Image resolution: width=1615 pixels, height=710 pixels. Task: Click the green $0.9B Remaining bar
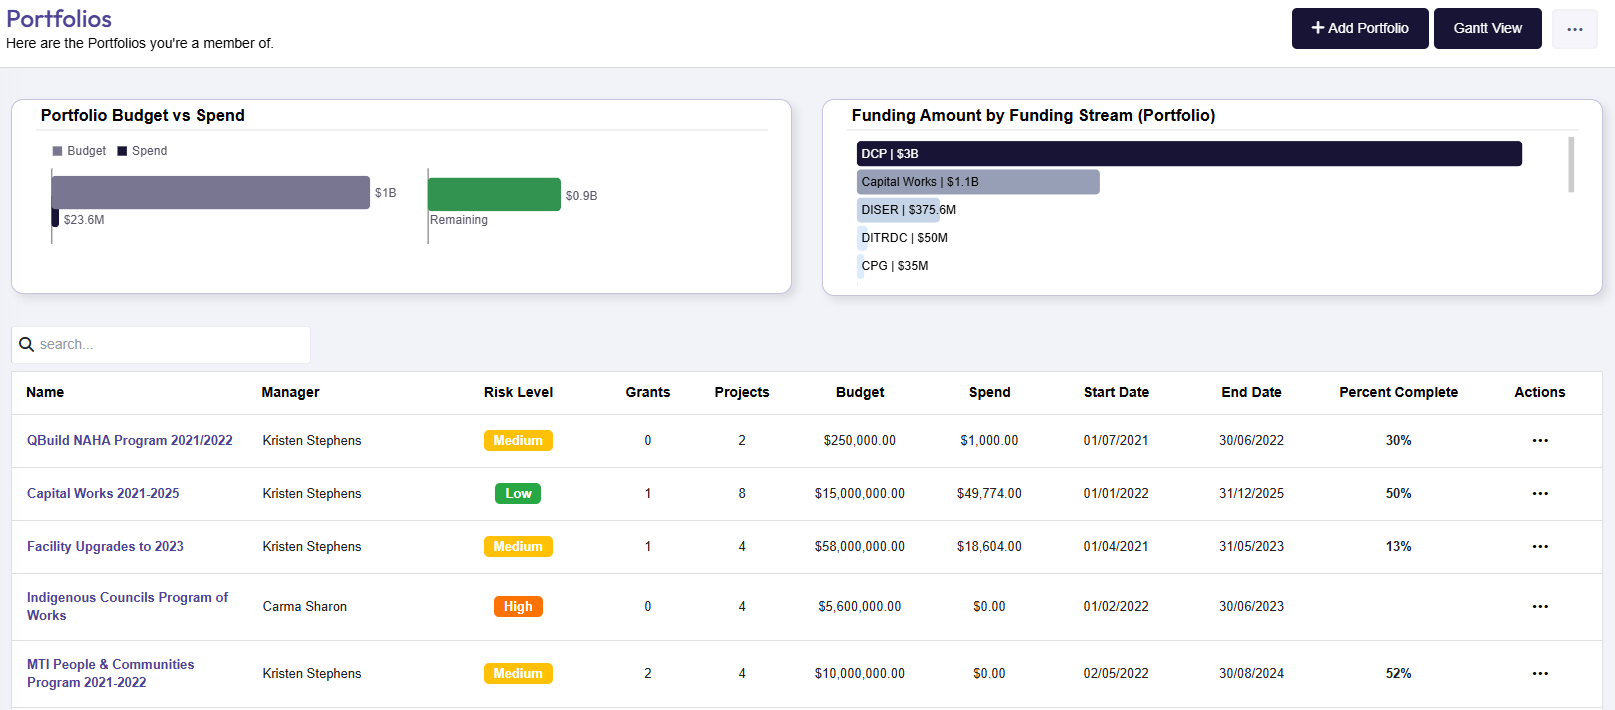[x=494, y=194]
